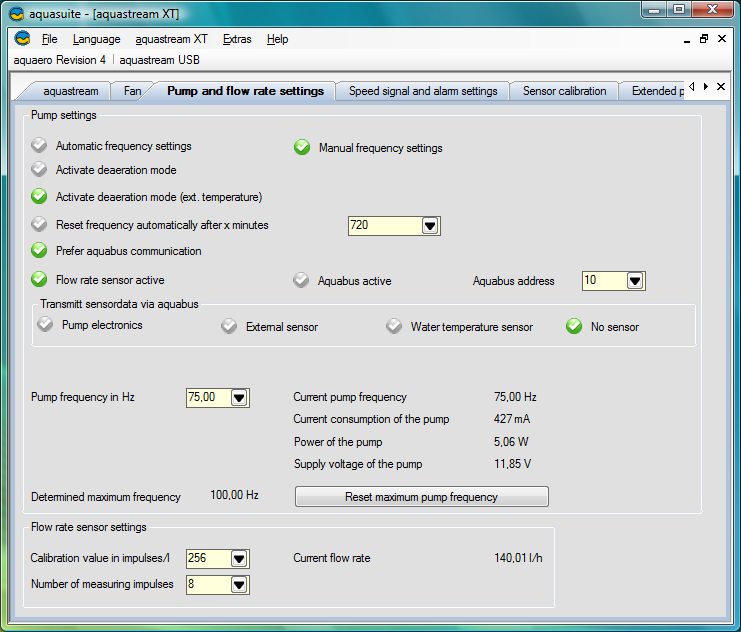
Task: Click the '140,01 l/h' flow rate value
Action: coord(518,558)
